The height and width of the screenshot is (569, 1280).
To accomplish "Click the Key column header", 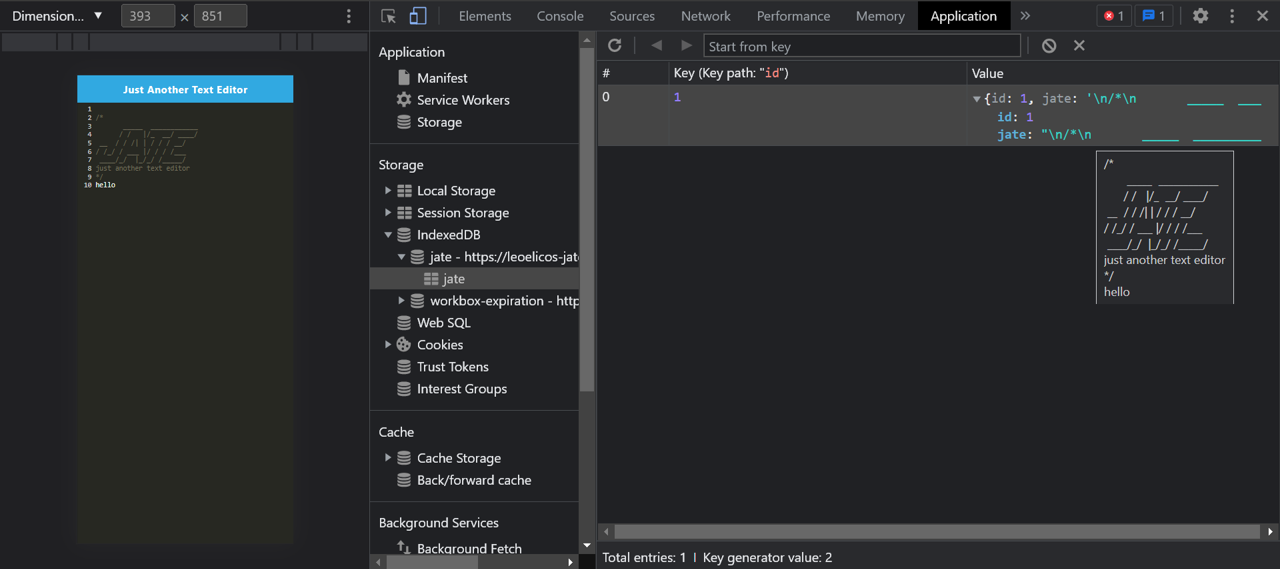I will tap(818, 73).
